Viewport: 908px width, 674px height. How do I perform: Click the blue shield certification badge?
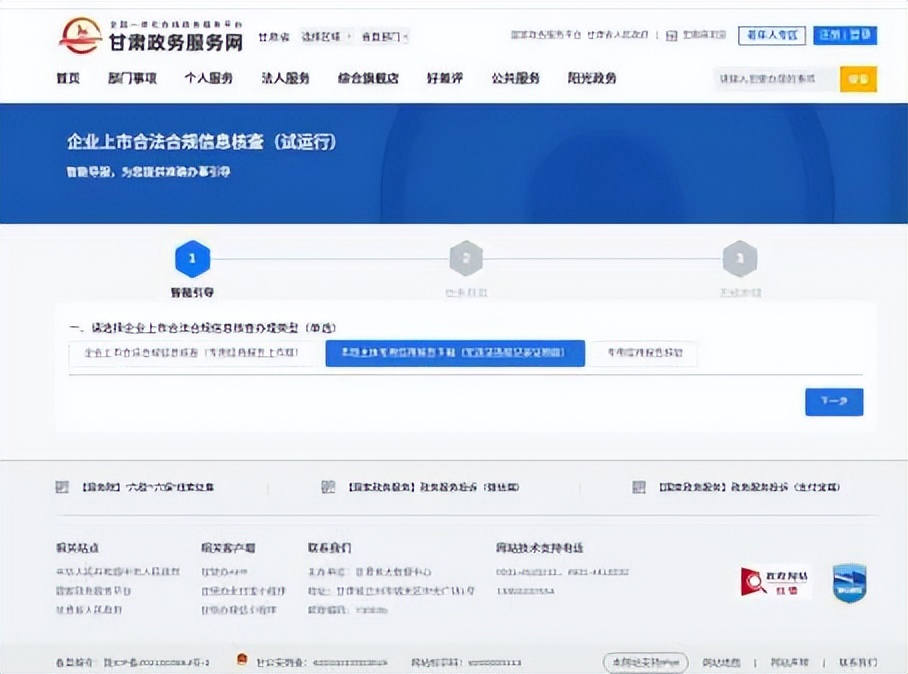point(849,582)
